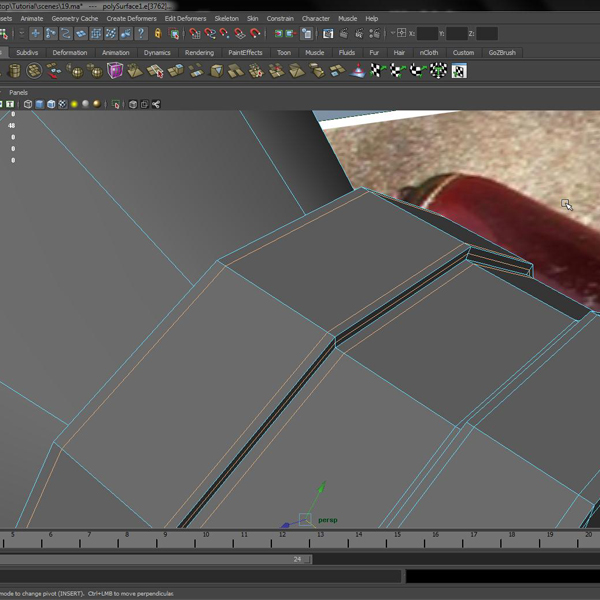The width and height of the screenshot is (600, 600).
Task: Click the circled Combine polygons shelf icon
Action: point(34,71)
